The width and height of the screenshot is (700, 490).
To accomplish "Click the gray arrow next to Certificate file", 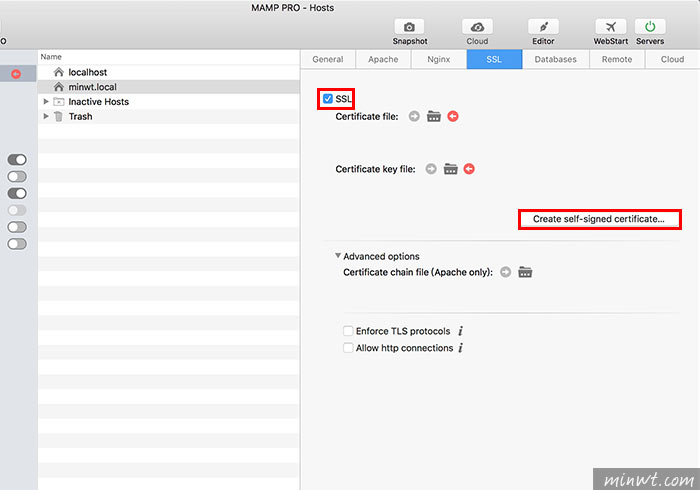I will pos(414,116).
